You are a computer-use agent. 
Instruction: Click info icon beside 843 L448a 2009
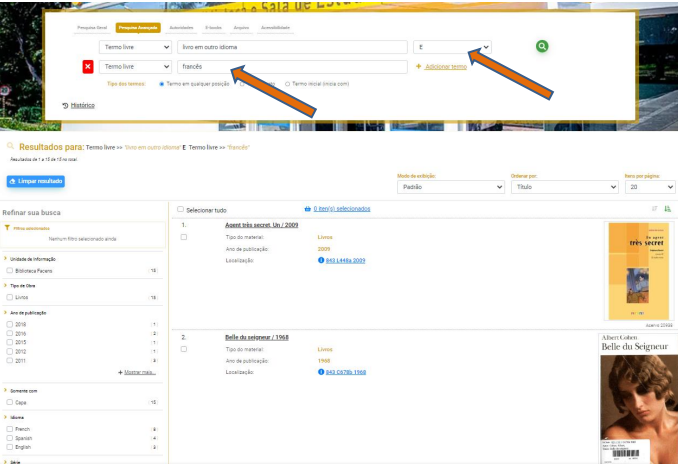point(321,260)
